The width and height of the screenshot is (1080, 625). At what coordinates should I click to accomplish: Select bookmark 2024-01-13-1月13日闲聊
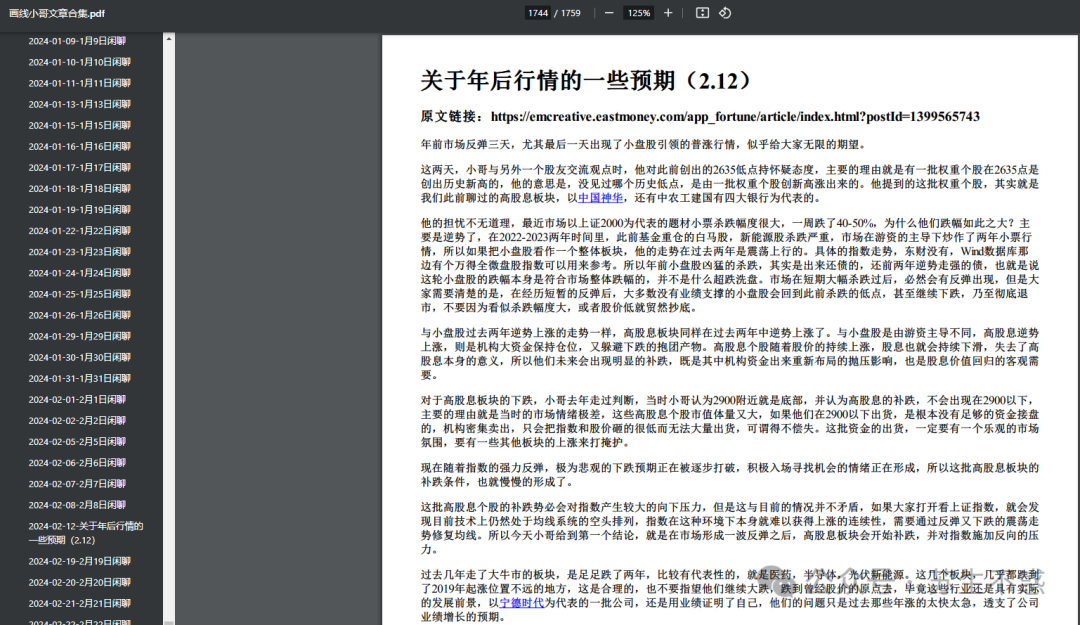pos(80,105)
